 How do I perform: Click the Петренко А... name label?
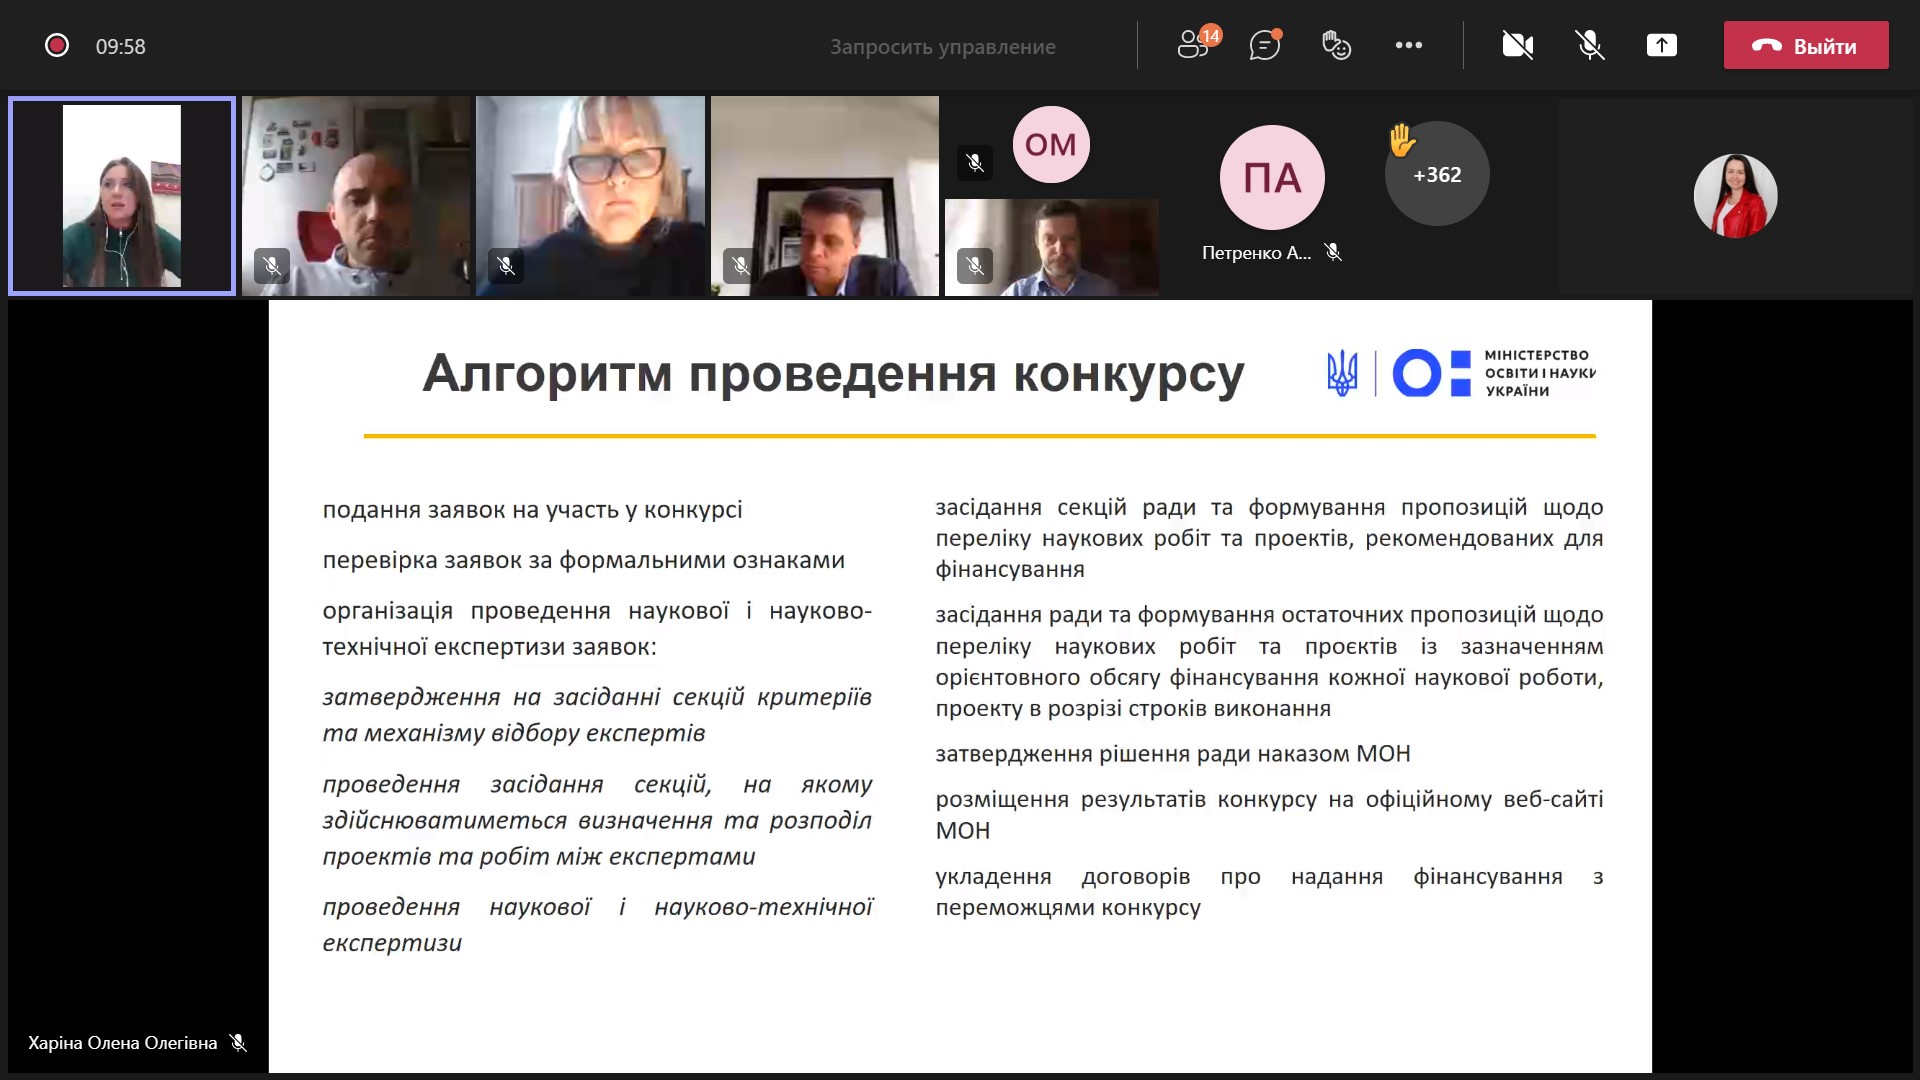pos(1256,253)
